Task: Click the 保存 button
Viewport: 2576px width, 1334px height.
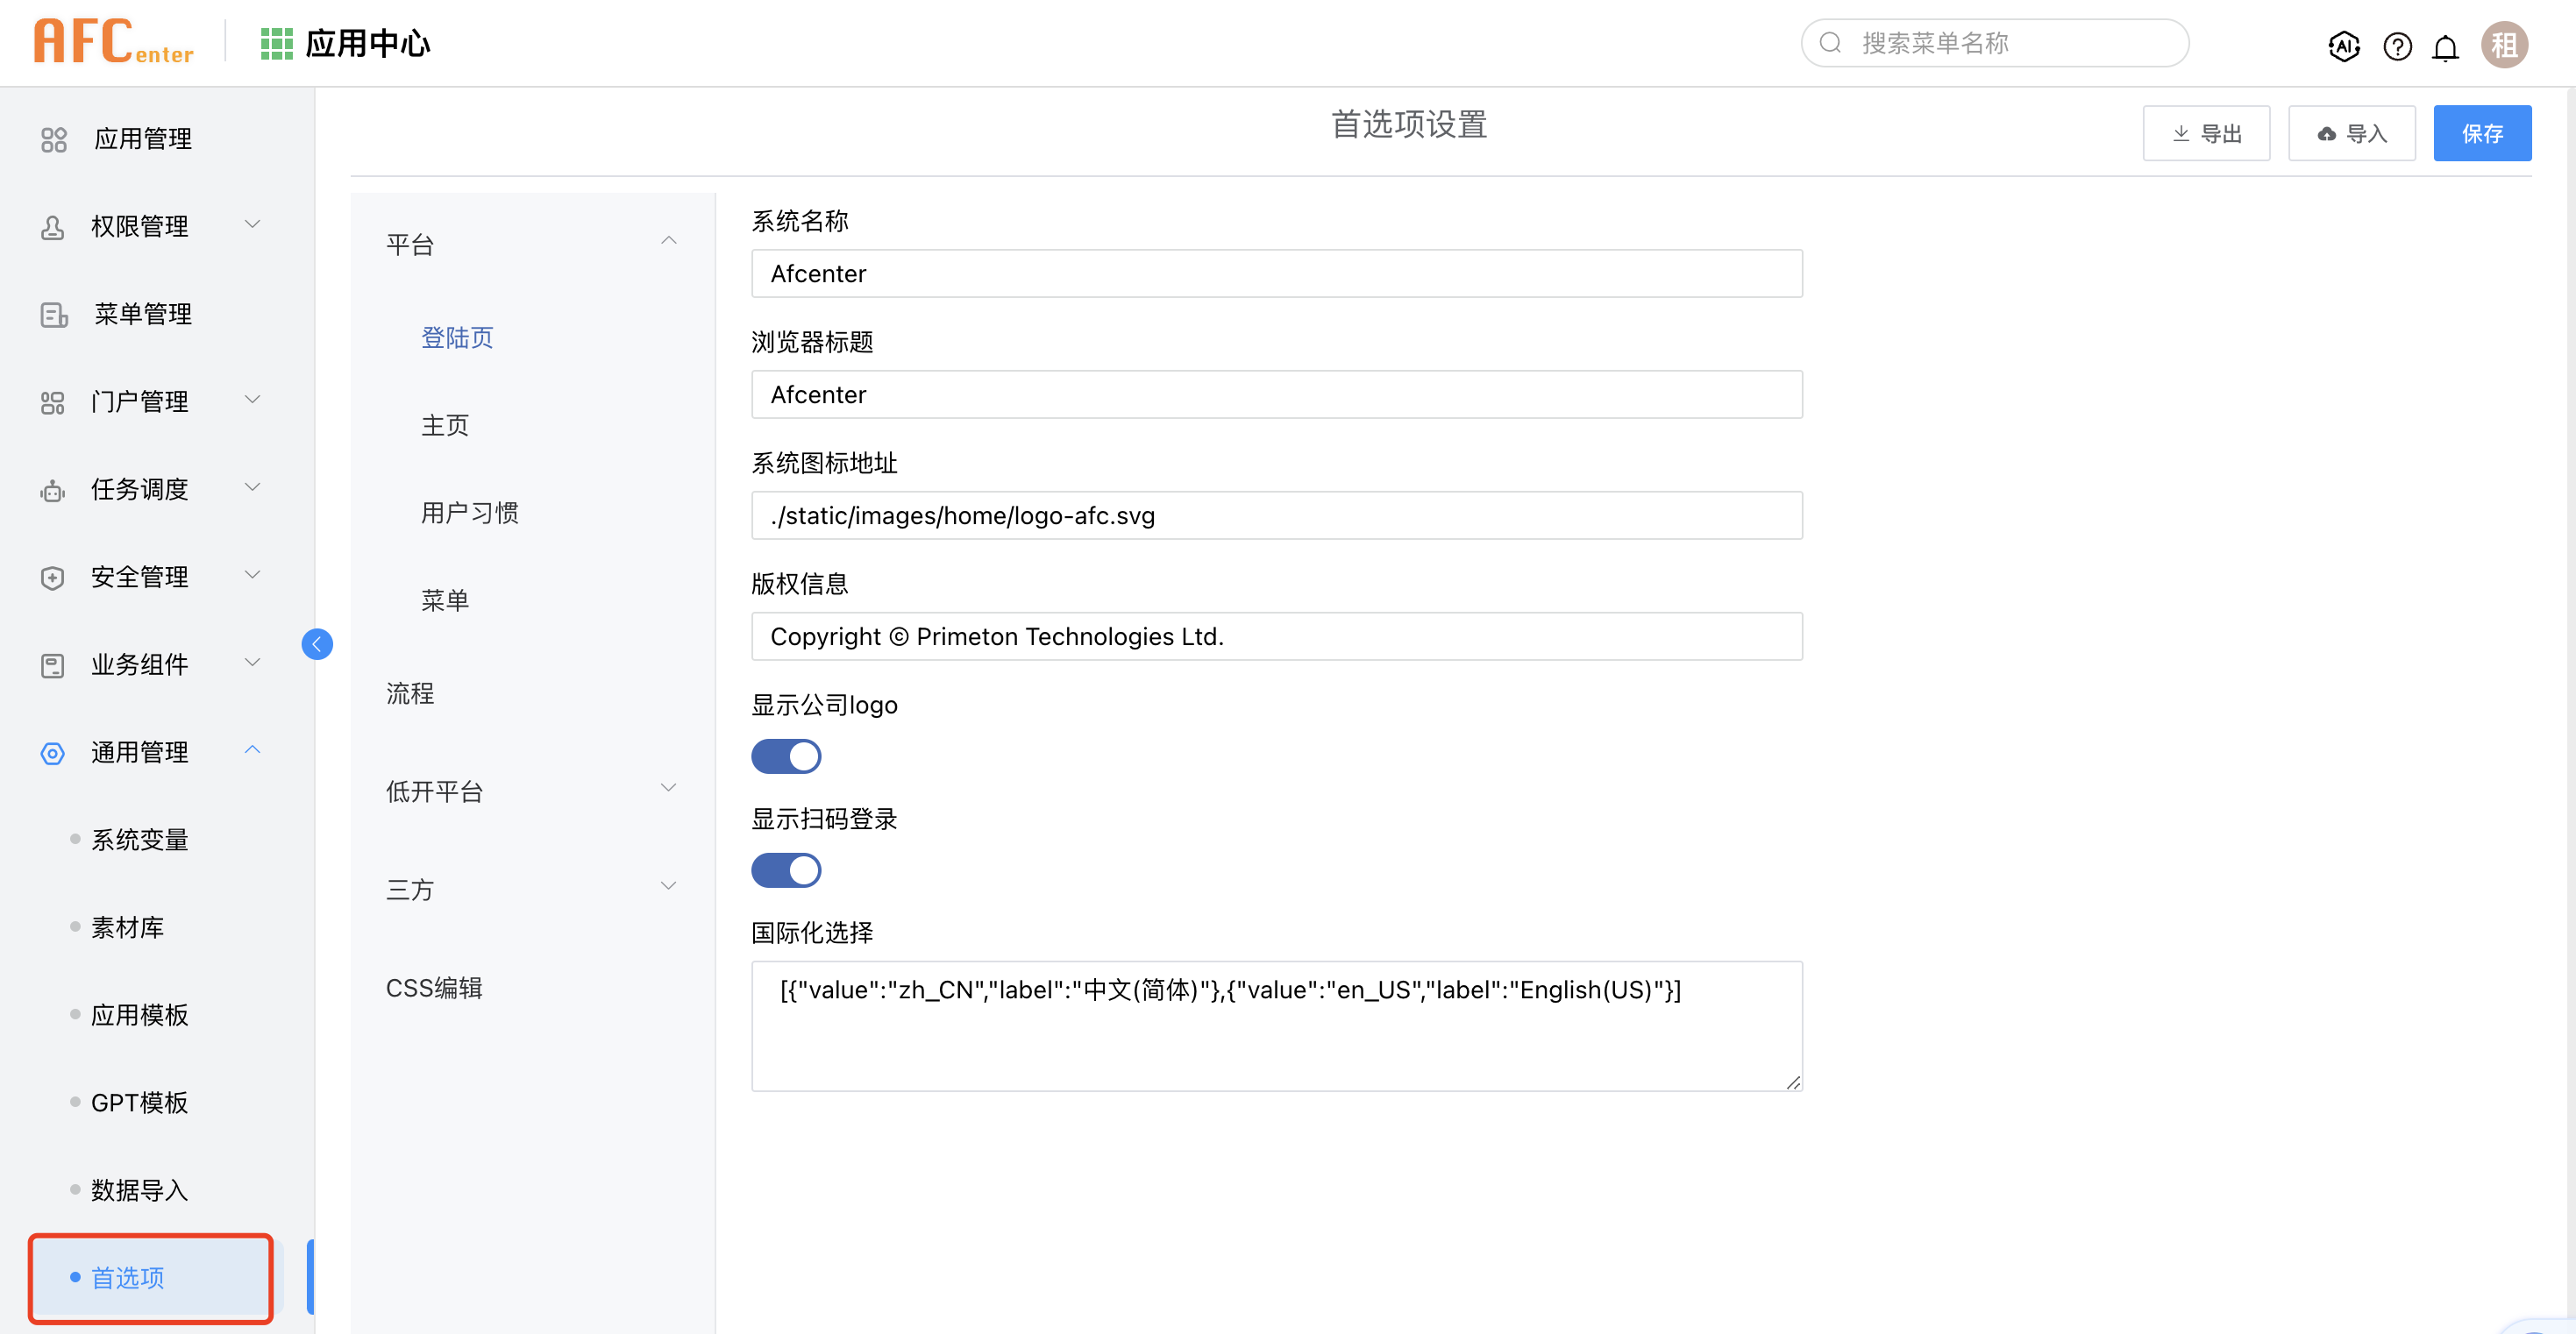Action: coord(2481,133)
